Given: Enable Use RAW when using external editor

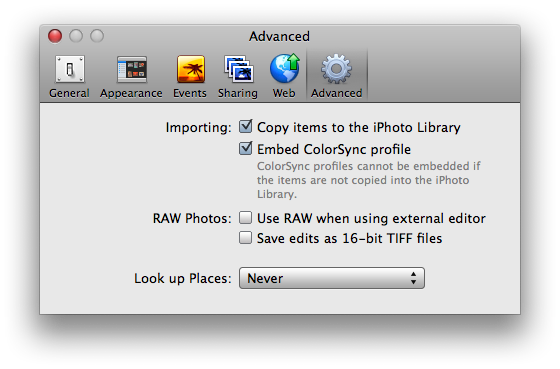Looking at the screenshot, I should click(245, 218).
